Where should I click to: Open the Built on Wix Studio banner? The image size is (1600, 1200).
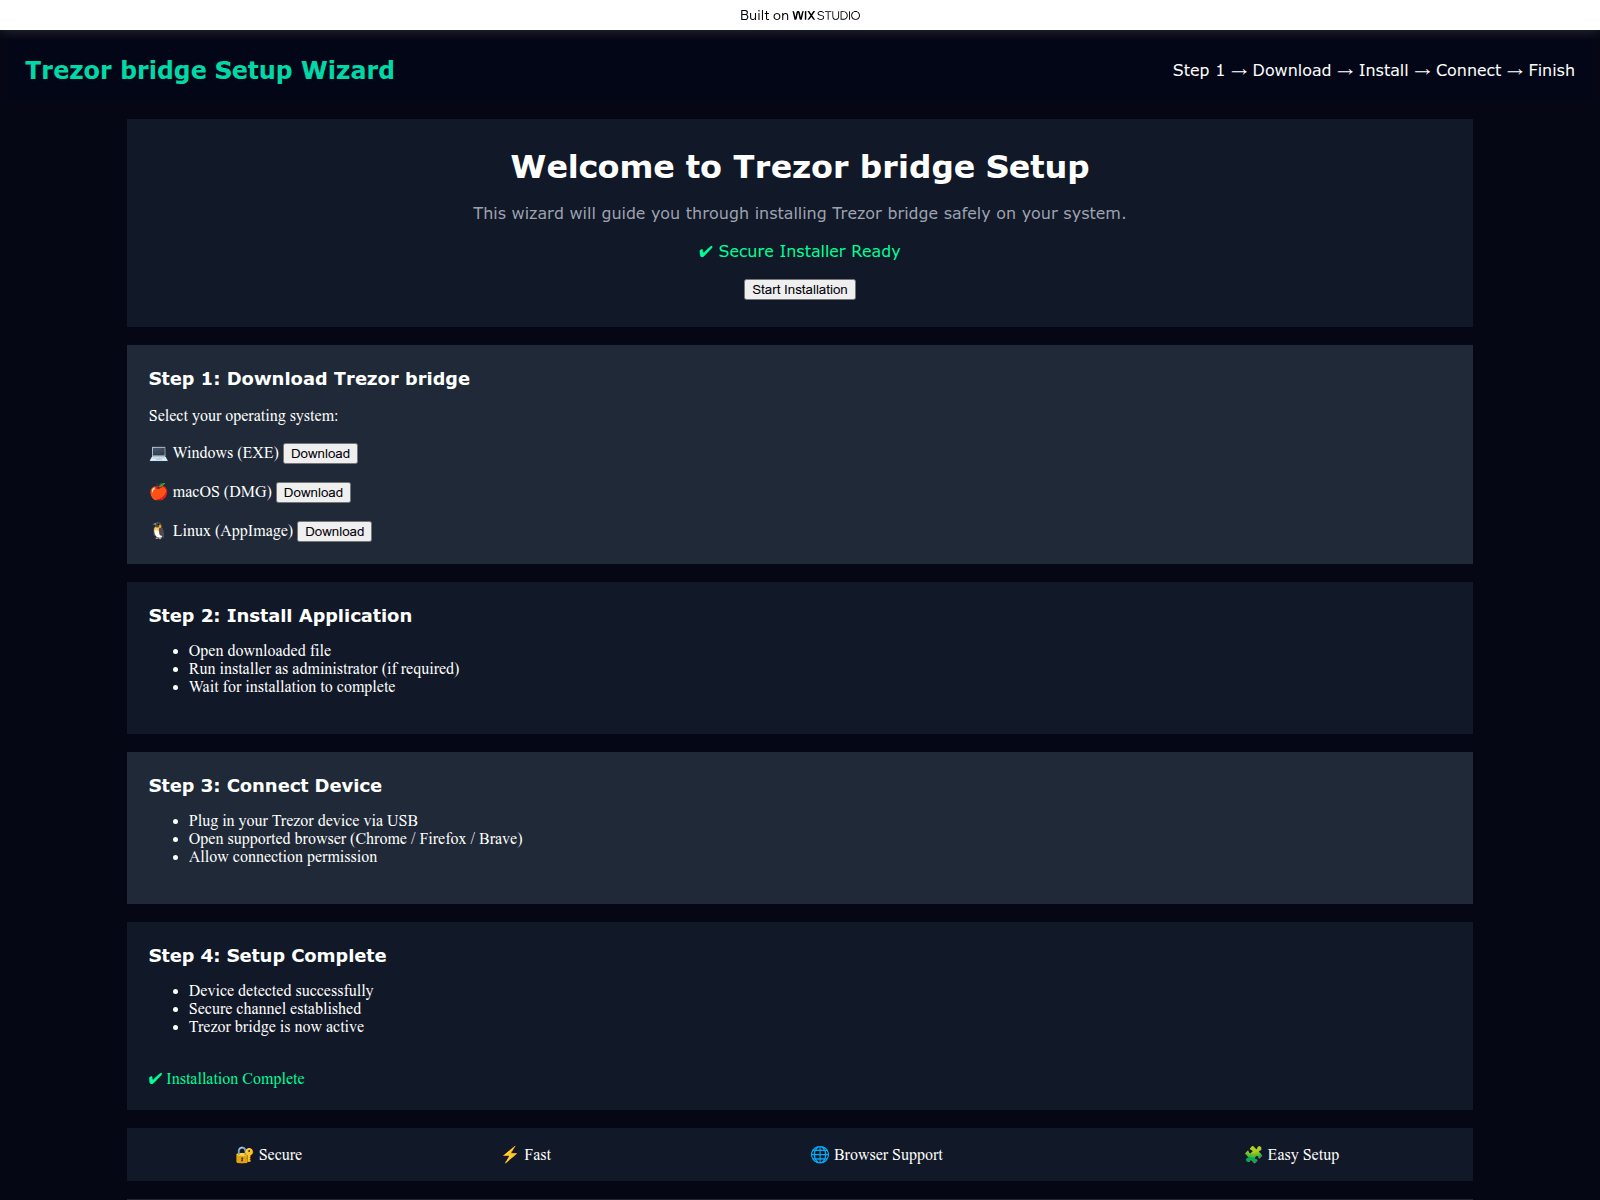[x=800, y=15]
